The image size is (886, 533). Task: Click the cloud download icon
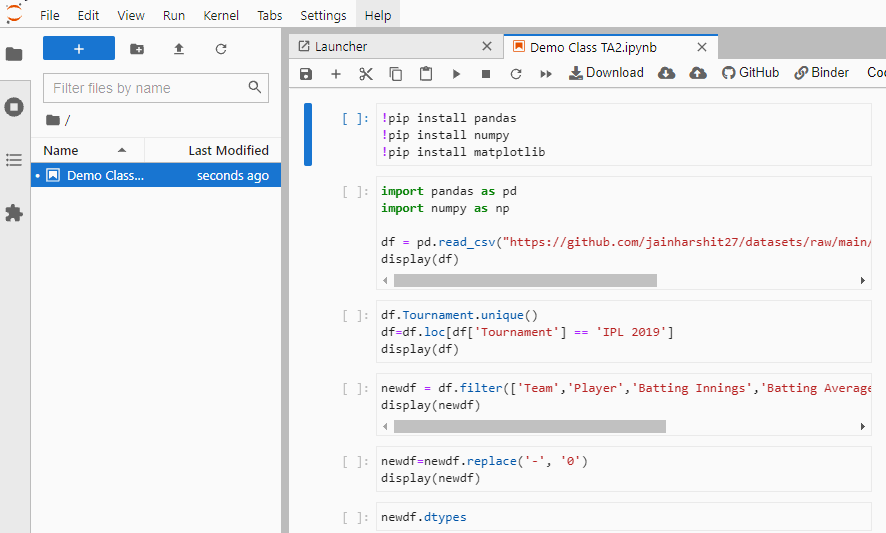tap(666, 73)
